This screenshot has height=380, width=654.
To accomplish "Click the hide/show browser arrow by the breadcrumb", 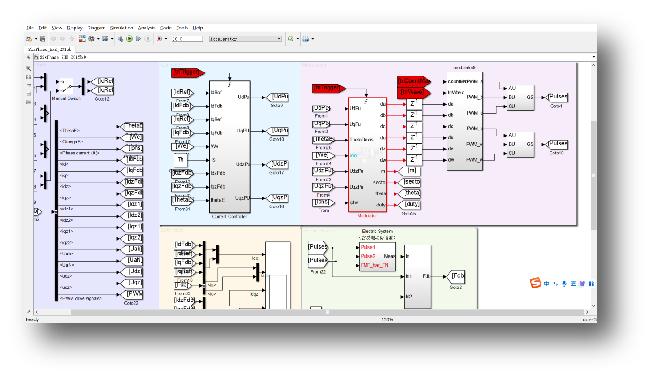I will [x=29, y=57].
